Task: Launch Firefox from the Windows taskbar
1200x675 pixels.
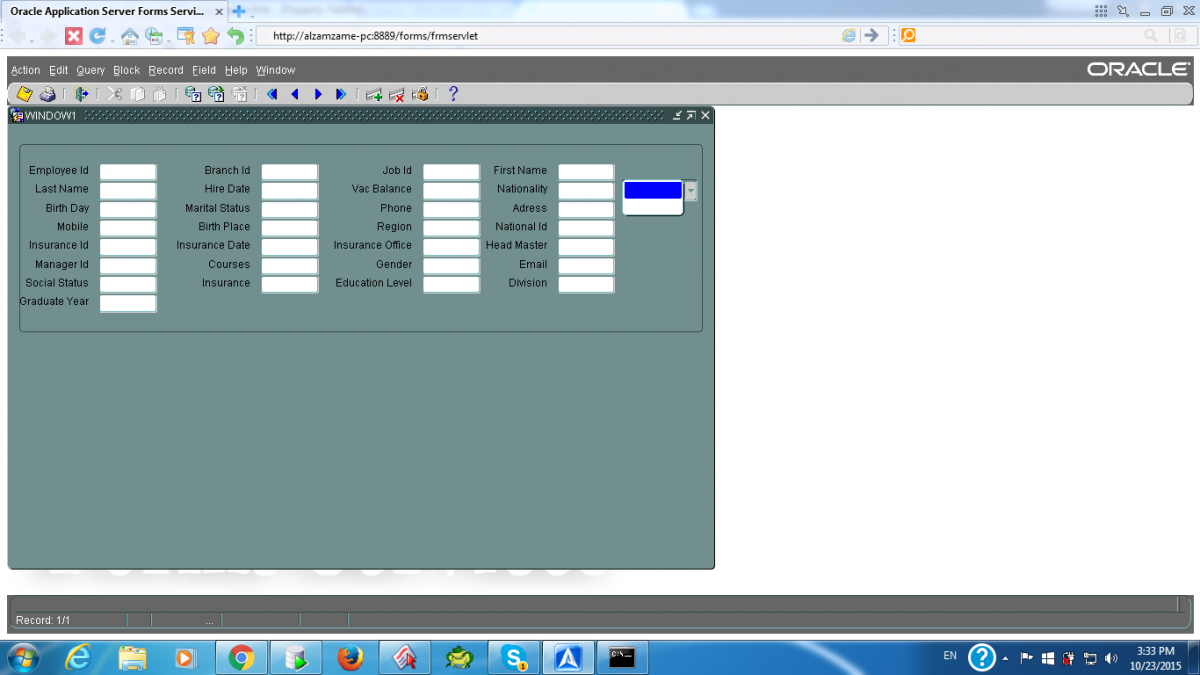Action: [349, 657]
